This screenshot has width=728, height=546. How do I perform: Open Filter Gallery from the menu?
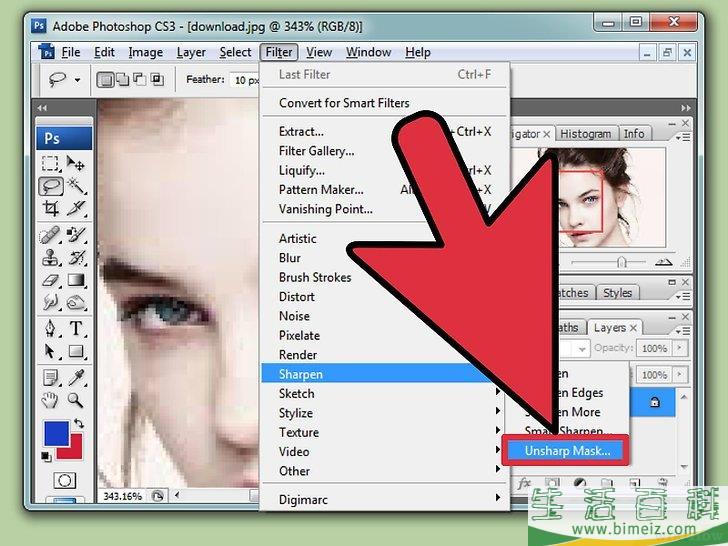316,151
